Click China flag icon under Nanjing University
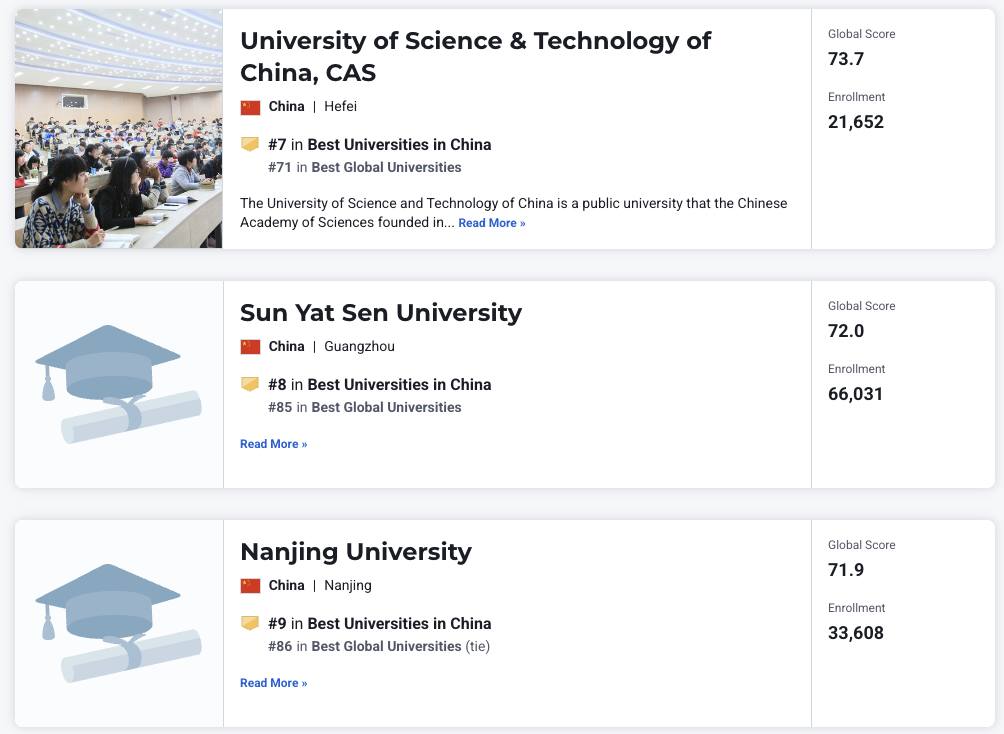Viewport: 1004px width, 734px height. pos(250,586)
